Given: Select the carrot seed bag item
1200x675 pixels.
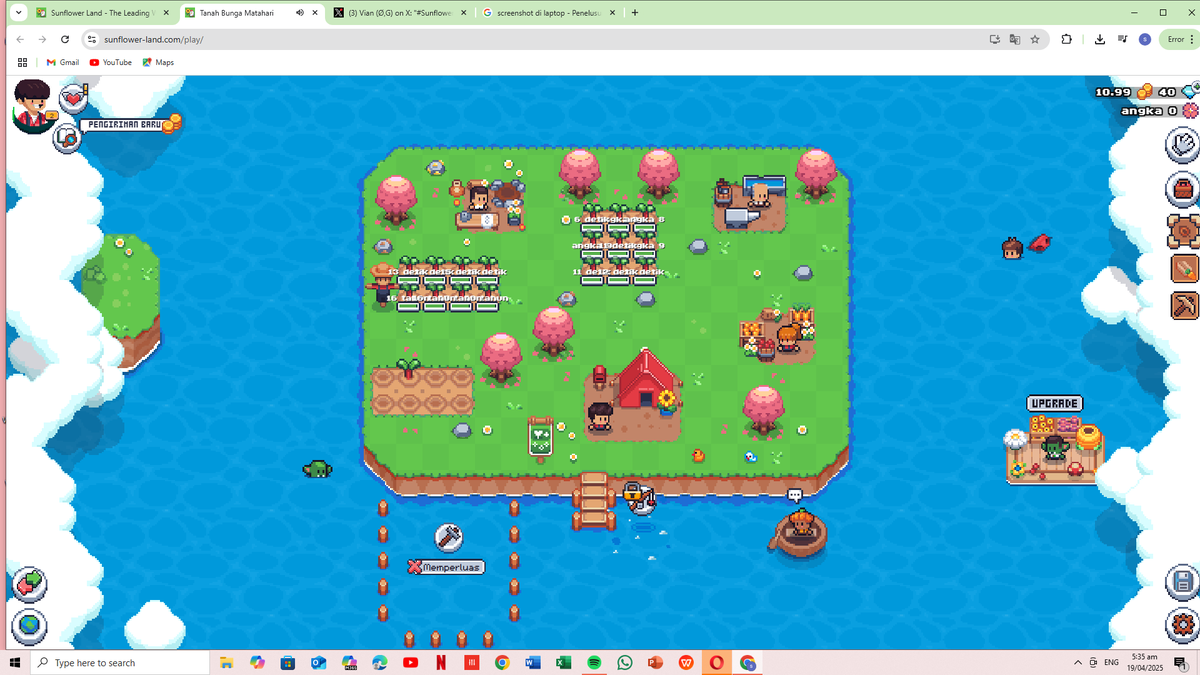Looking at the screenshot, I should click(x=1185, y=268).
